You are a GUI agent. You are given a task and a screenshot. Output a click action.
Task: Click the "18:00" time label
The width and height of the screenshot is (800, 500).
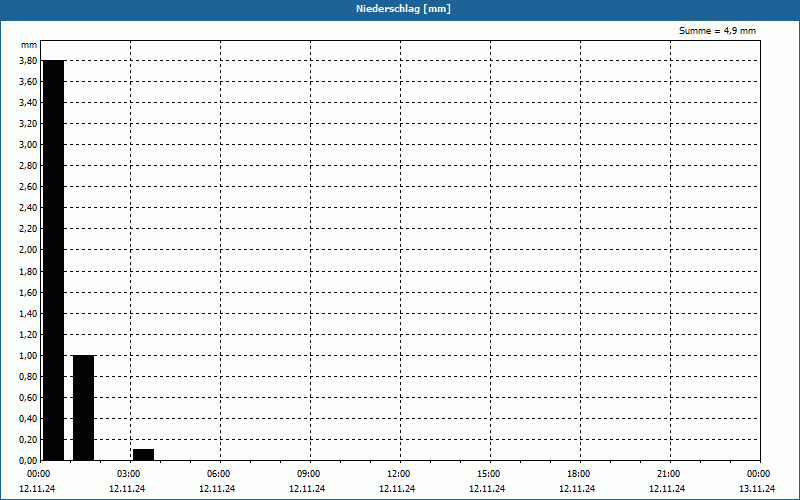tap(579, 474)
